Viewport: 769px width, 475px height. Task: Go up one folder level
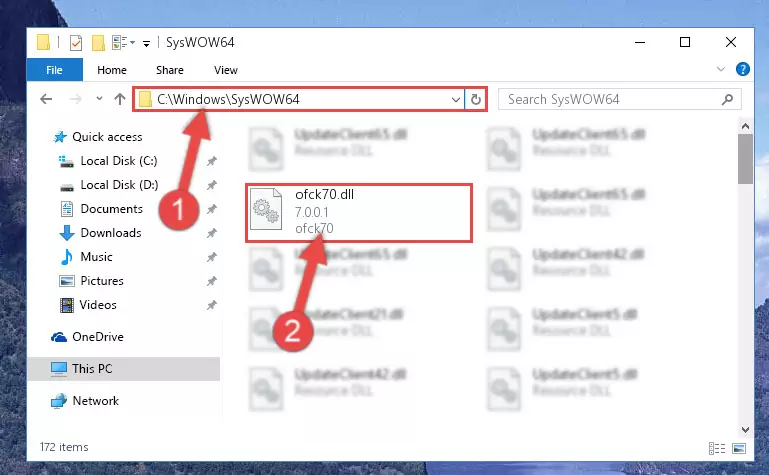(x=120, y=100)
